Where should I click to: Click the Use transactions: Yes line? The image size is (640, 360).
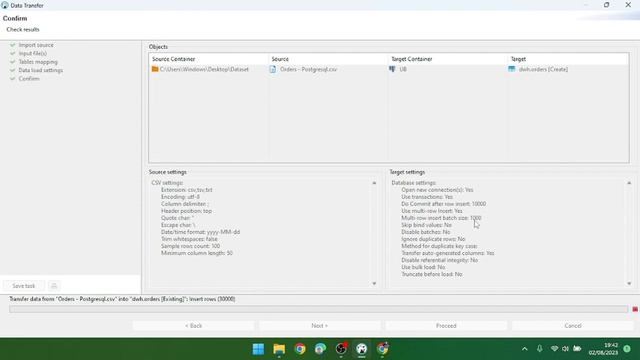[427, 197]
